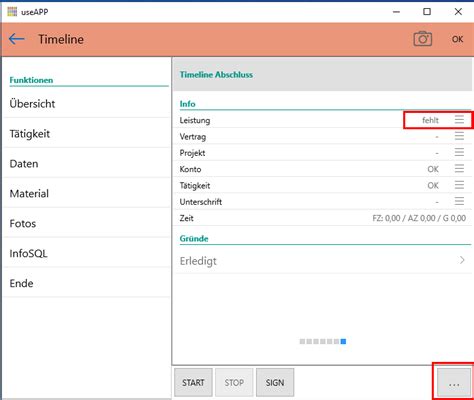Click the SIGN button
The width and height of the screenshot is (474, 400).
[x=275, y=383]
